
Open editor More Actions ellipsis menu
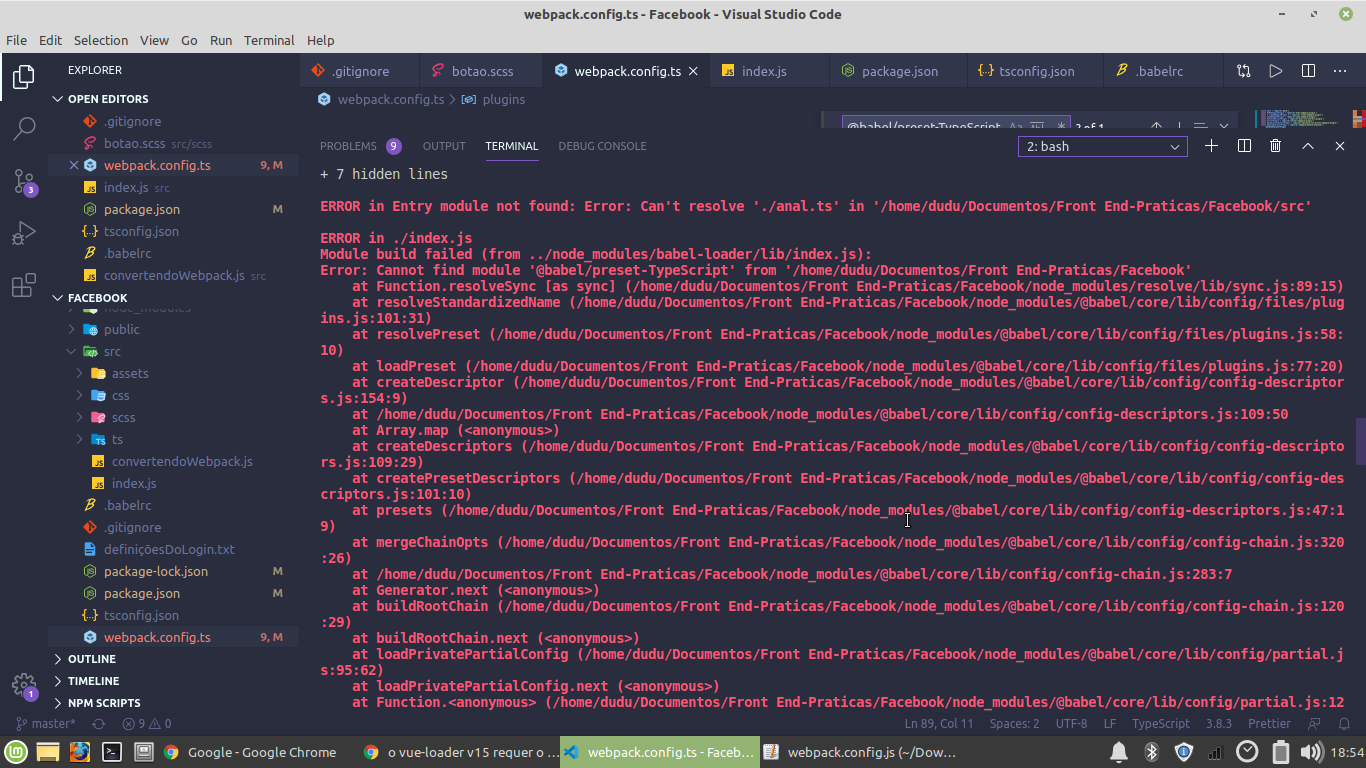point(1340,71)
